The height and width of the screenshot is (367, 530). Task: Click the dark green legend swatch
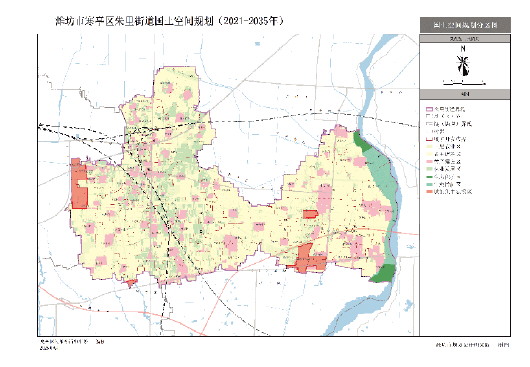[429, 177]
